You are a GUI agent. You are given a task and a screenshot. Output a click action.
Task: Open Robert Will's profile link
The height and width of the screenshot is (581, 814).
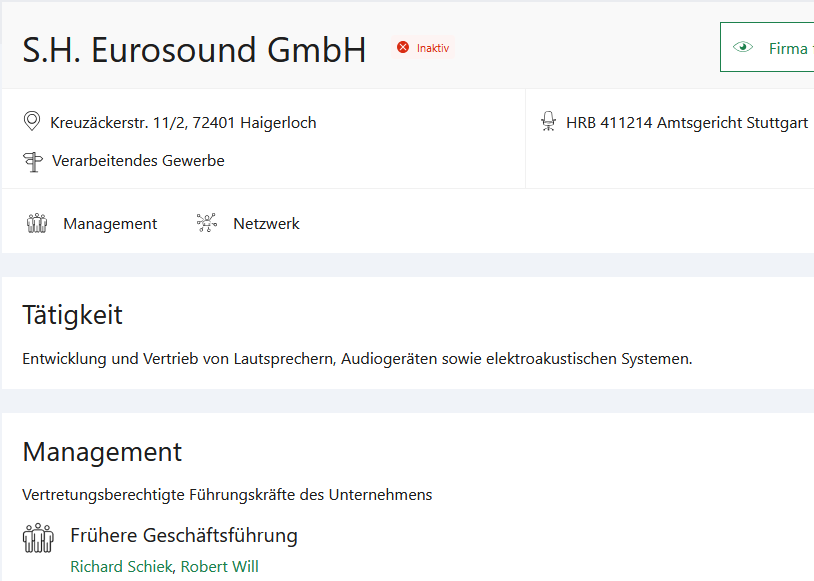click(220, 566)
